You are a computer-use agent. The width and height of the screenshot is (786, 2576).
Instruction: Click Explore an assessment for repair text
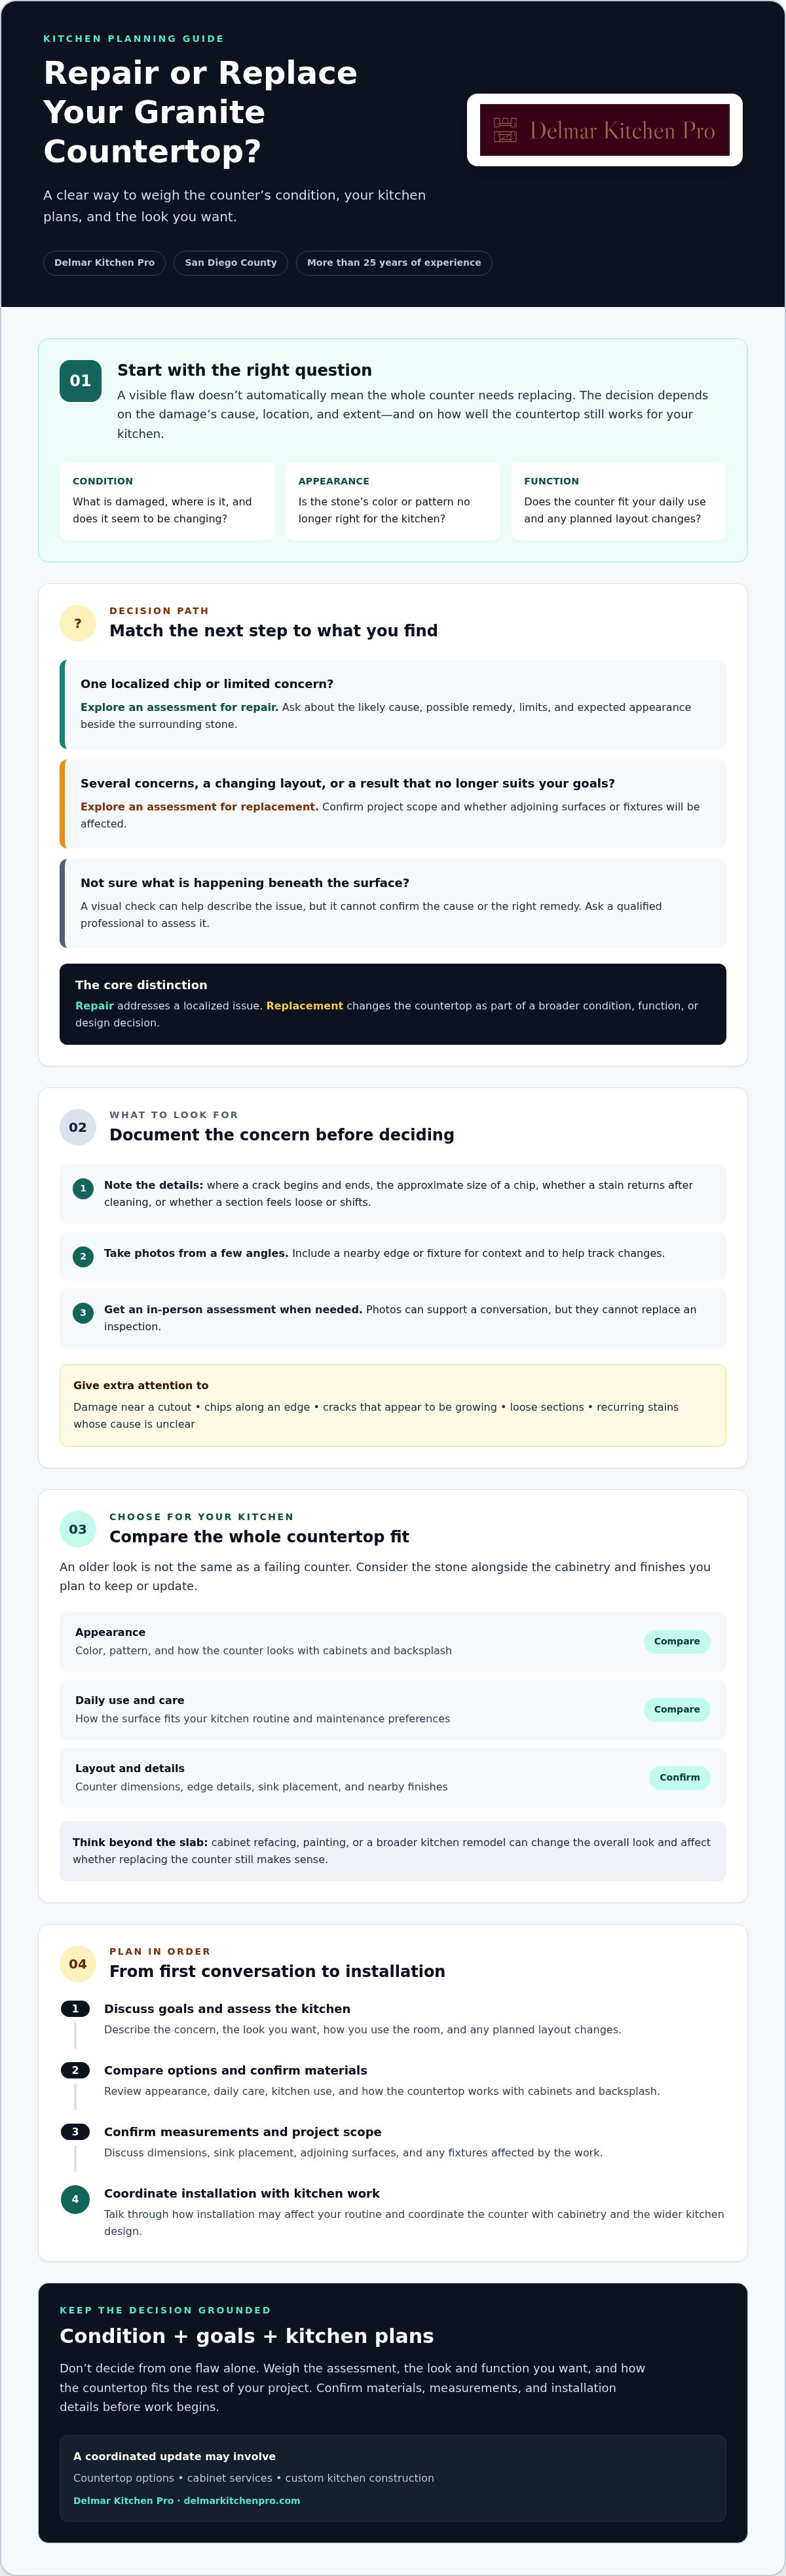click(x=179, y=707)
